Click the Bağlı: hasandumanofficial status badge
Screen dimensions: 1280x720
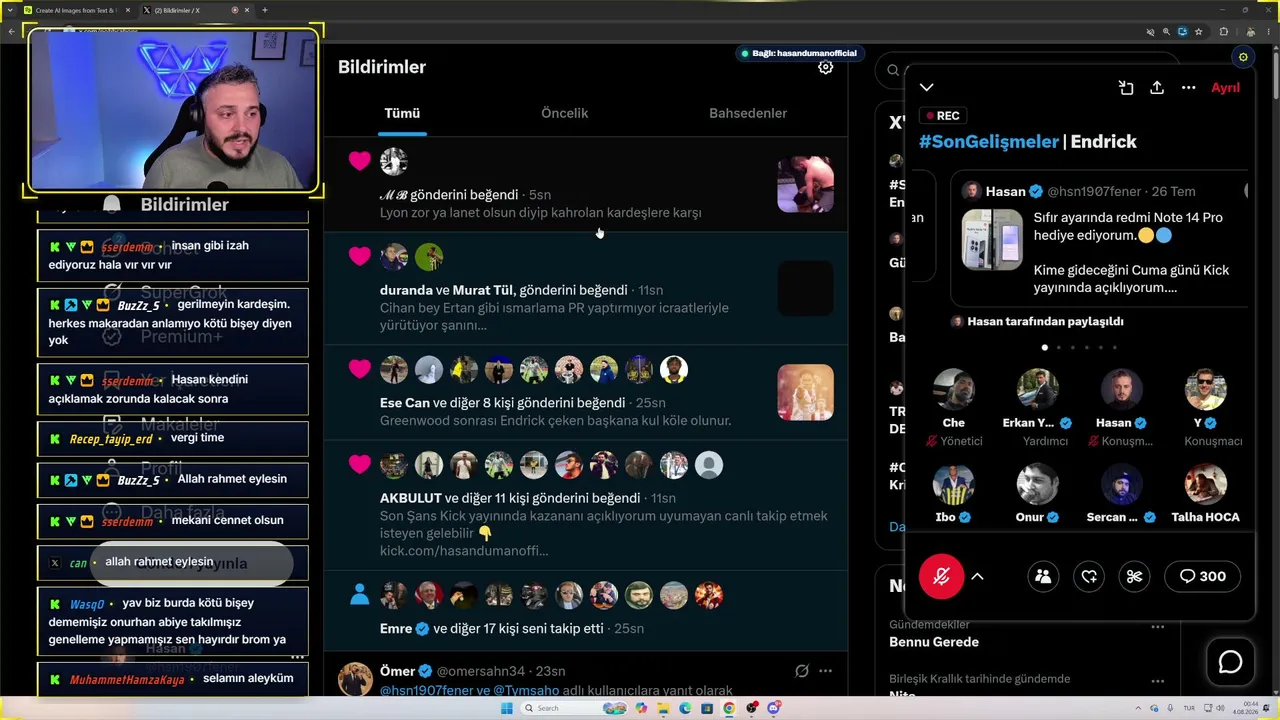point(798,53)
